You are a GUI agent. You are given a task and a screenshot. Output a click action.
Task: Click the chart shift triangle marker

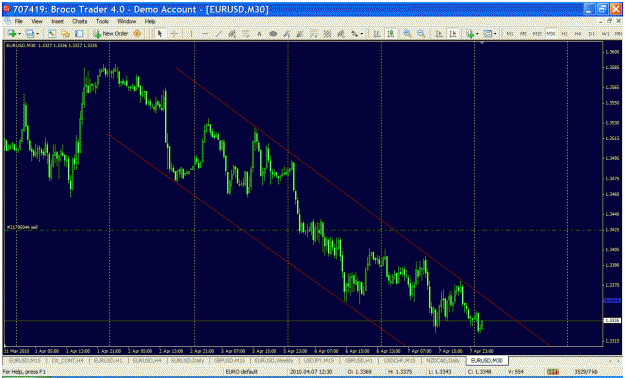[x=482, y=42]
